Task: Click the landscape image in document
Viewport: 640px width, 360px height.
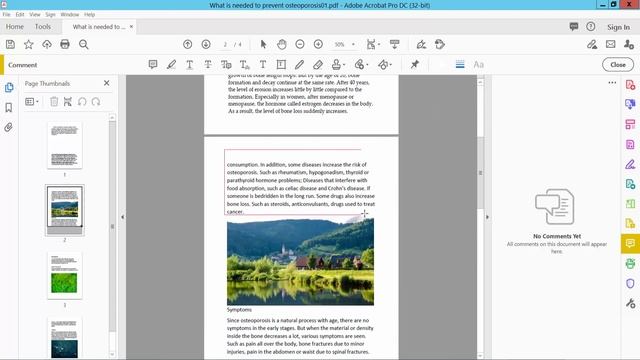Action: (300, 262)
